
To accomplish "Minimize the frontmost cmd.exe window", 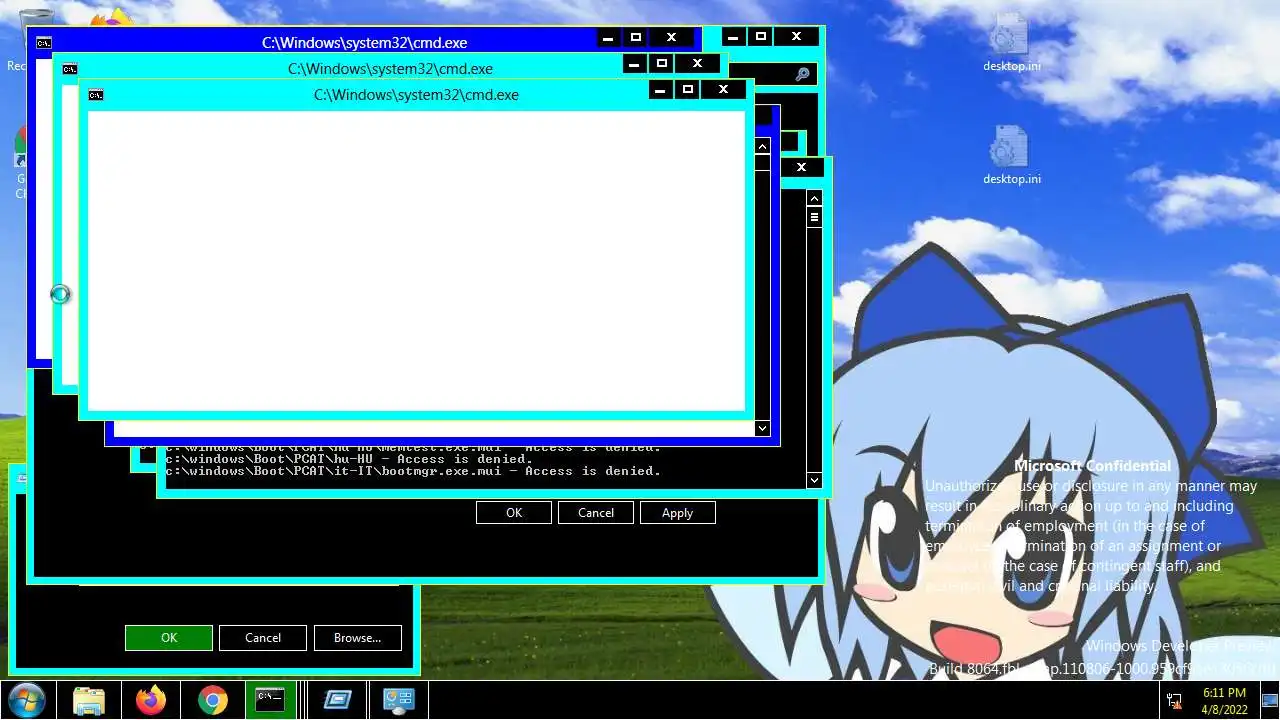I will point(661,90).
